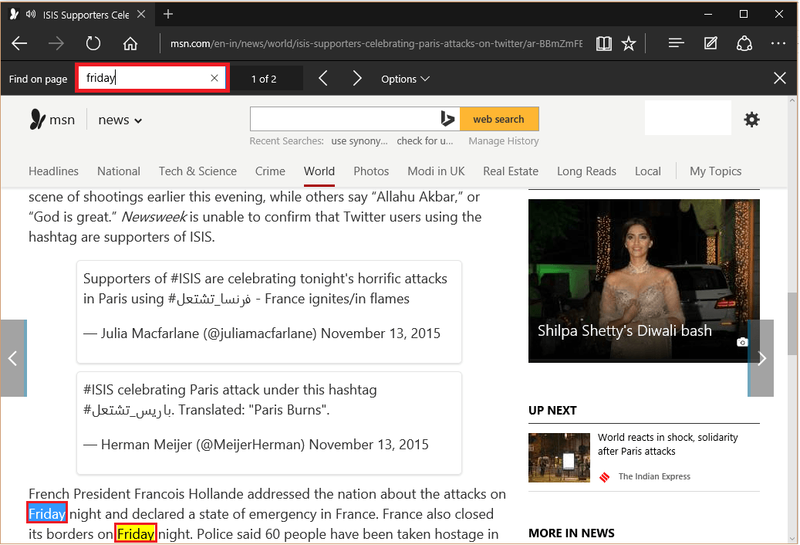This screenshot has height=545, width=800.
Task: Open the Share icon in toolbar
Action: point(744,43)
